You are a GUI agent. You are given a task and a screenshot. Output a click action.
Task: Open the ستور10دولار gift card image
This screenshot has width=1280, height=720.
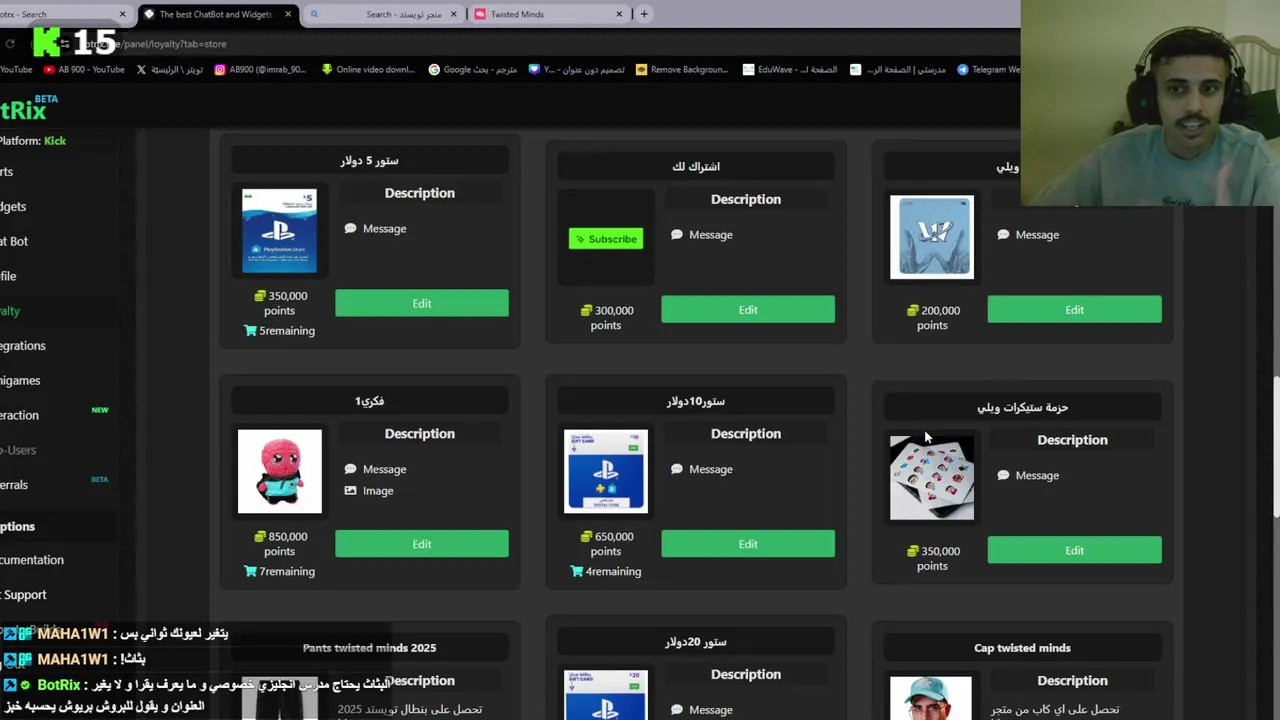[x=606, y=471]
